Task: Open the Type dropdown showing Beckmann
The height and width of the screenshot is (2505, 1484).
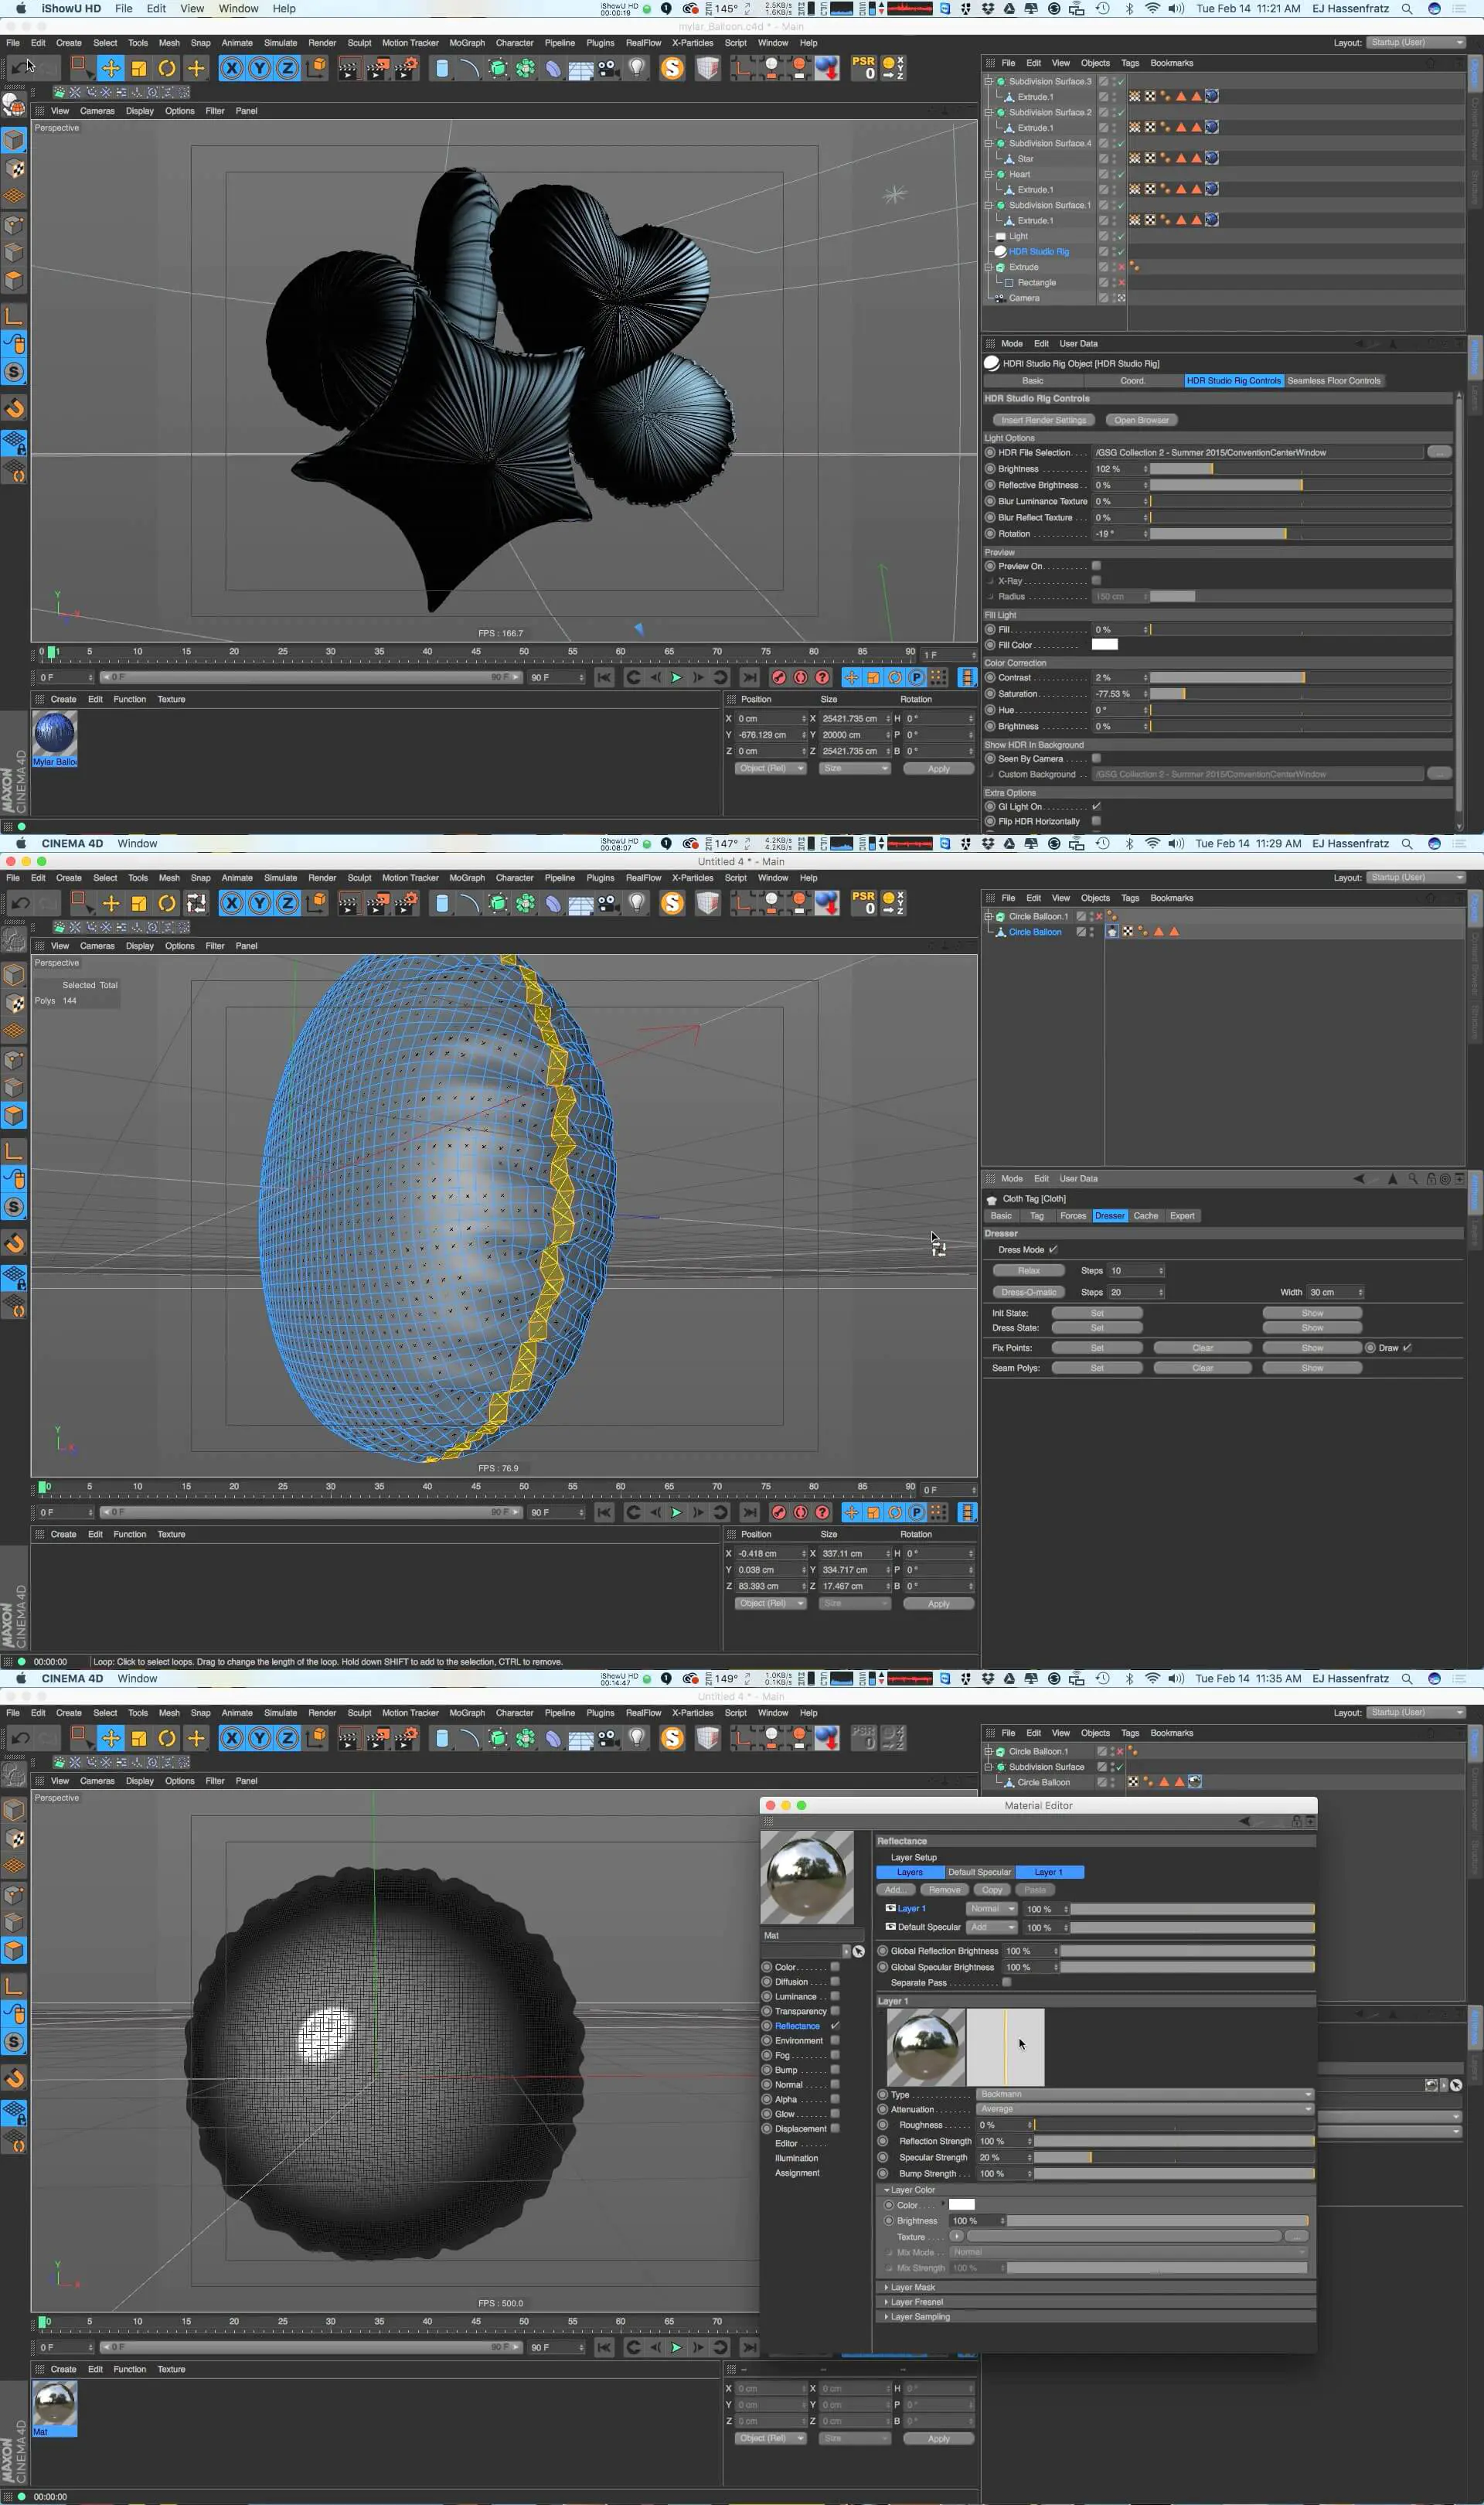Action: [x=1145, y=2093]
